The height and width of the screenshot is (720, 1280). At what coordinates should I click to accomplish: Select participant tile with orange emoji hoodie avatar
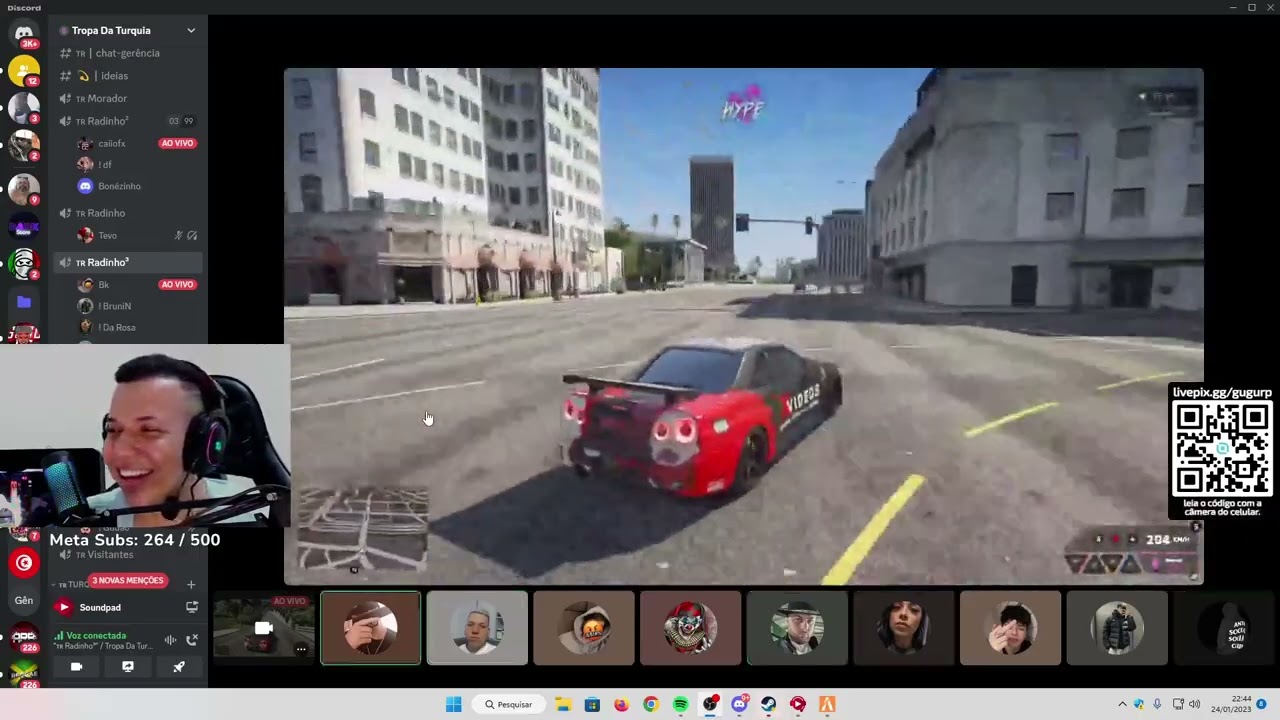pos(584,628)
